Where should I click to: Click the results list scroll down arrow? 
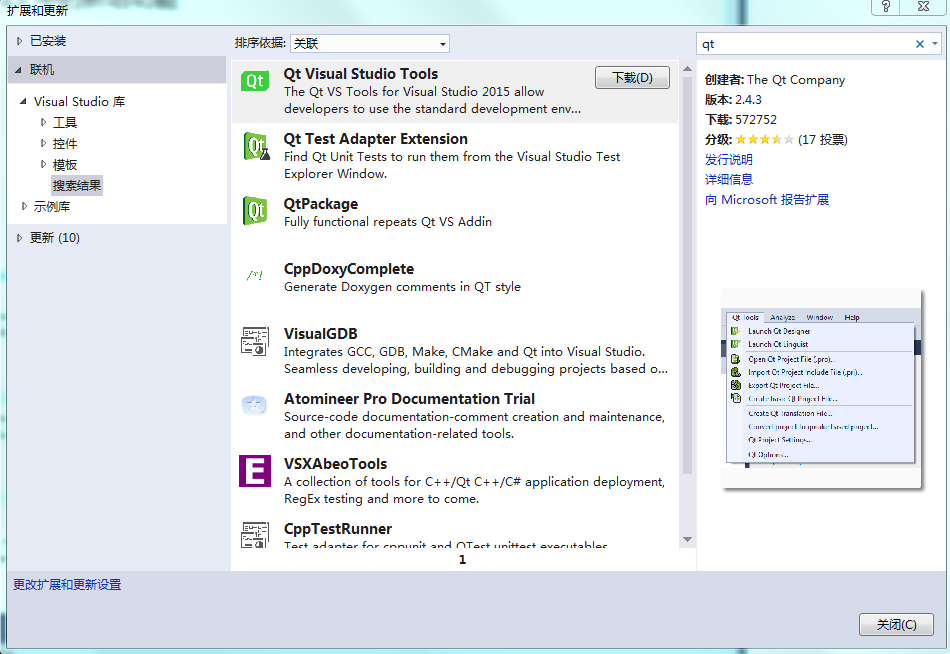pyautogui.click(x=687, y=539)
